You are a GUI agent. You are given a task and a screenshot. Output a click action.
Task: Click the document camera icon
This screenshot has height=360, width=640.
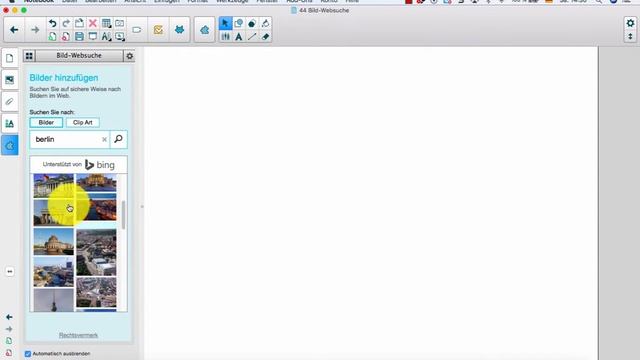pos(137,30)
